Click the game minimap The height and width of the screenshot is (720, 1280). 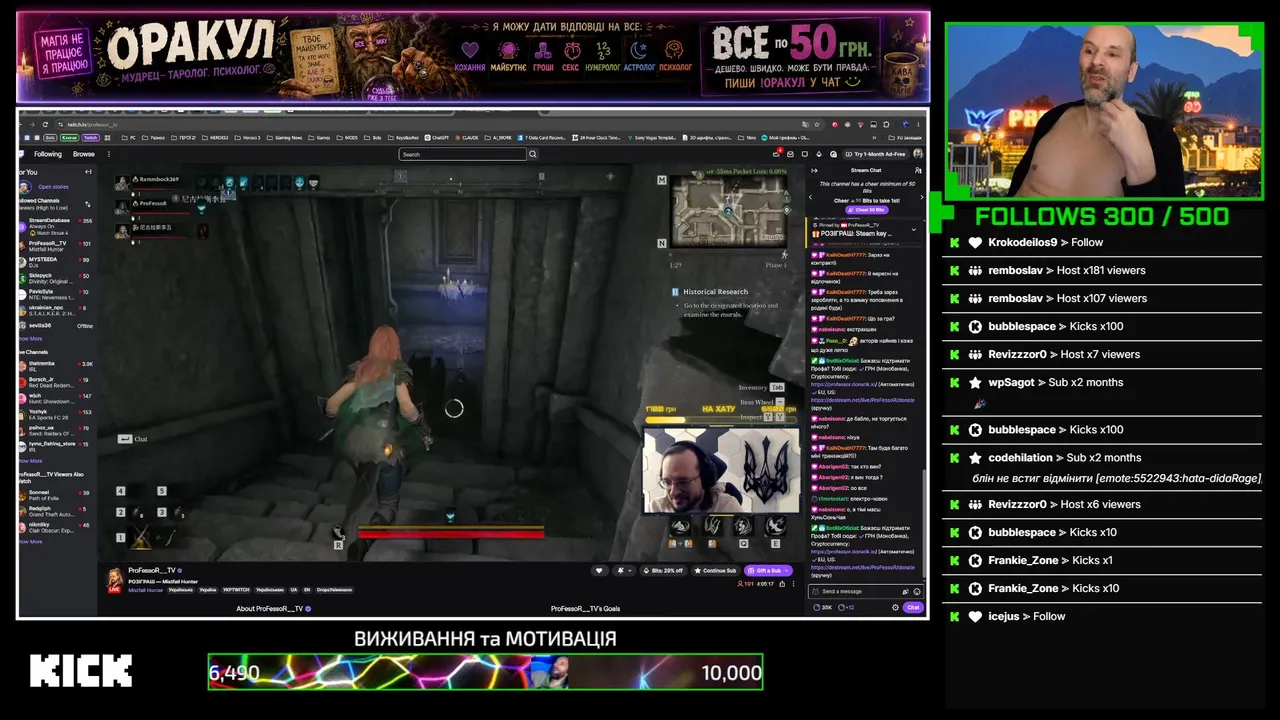click(x=729, y=210)
